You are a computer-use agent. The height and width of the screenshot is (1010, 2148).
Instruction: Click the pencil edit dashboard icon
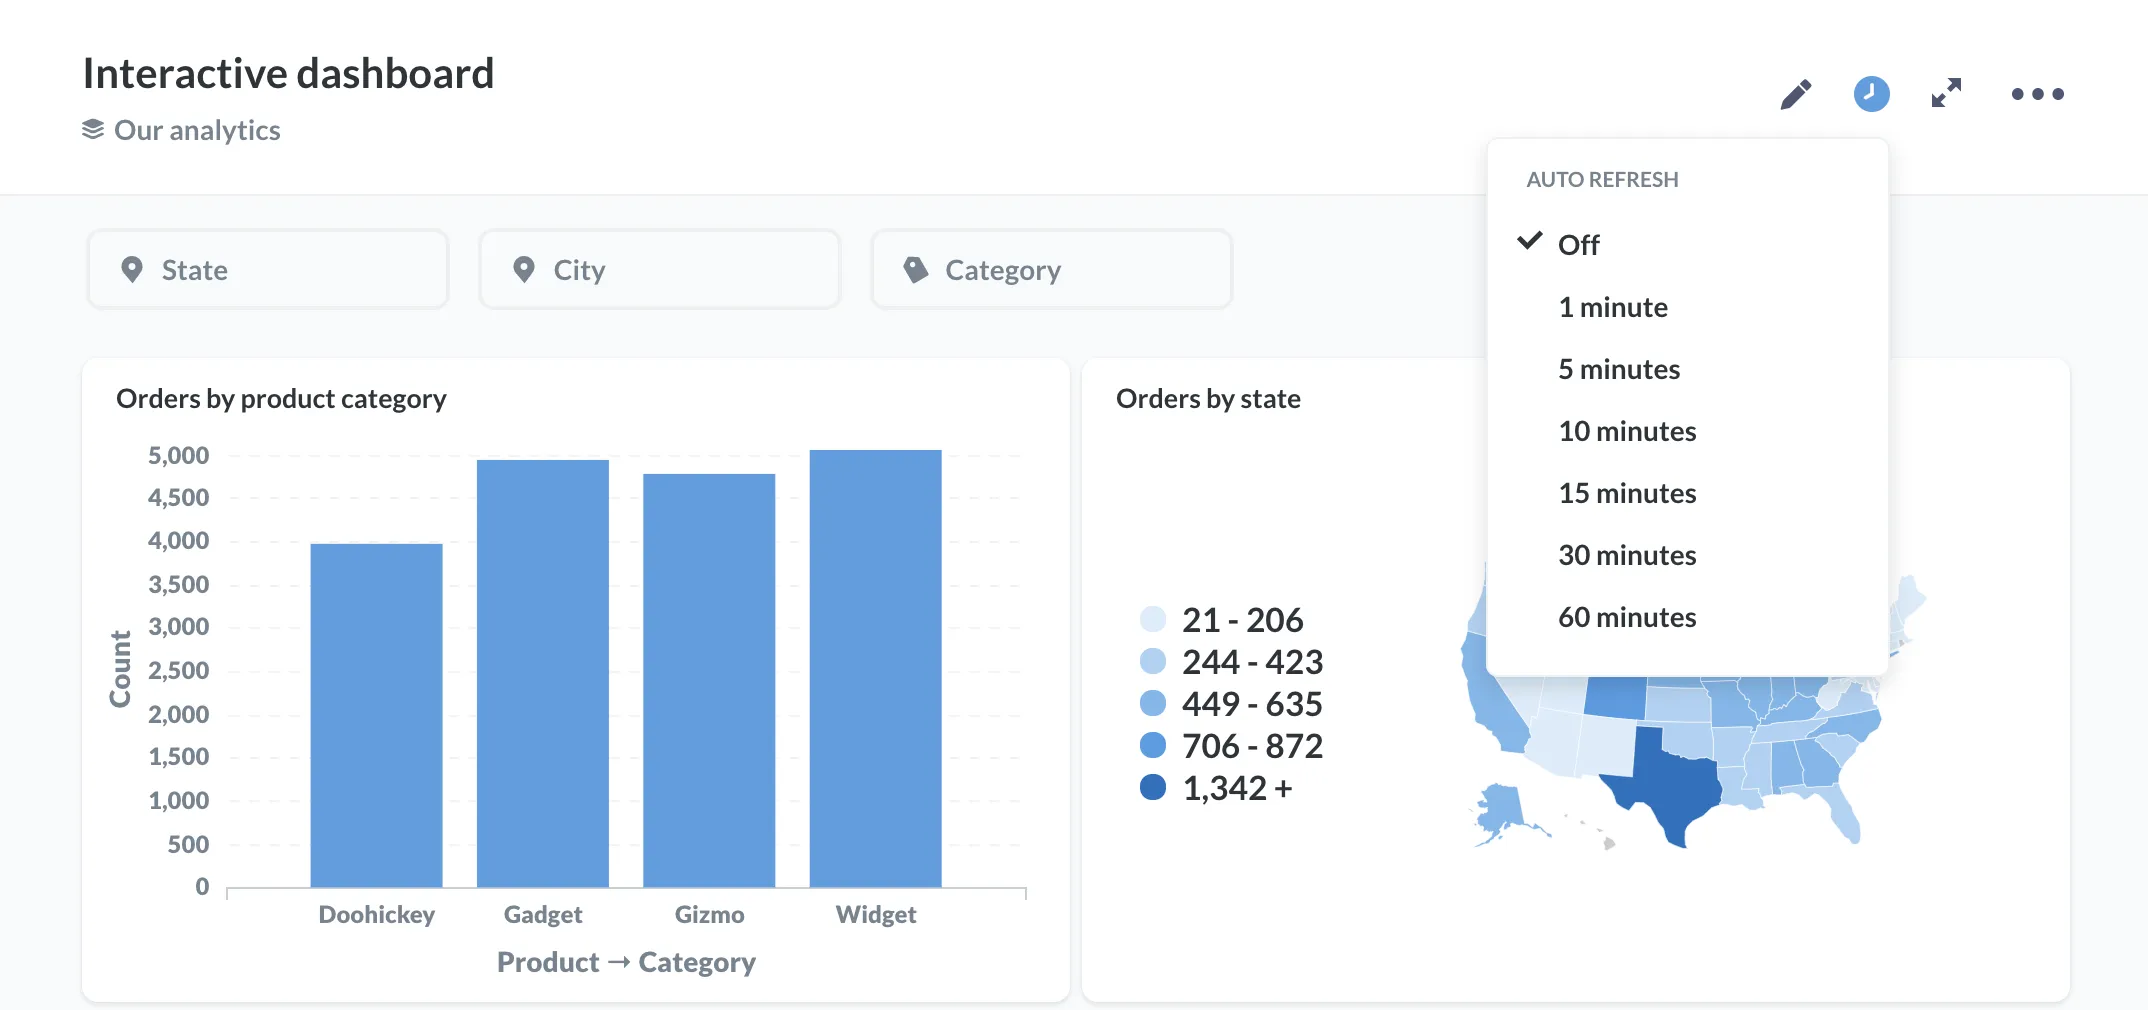pyautogui.click(x=1796, y=94)
